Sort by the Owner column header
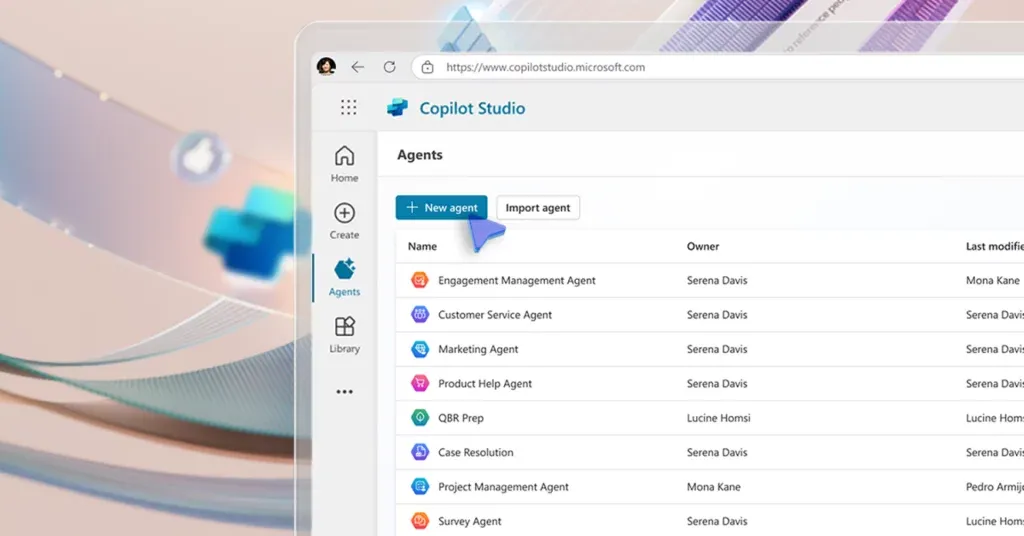Viewport: 1024px width, 536px height. [x=703, y=246]
